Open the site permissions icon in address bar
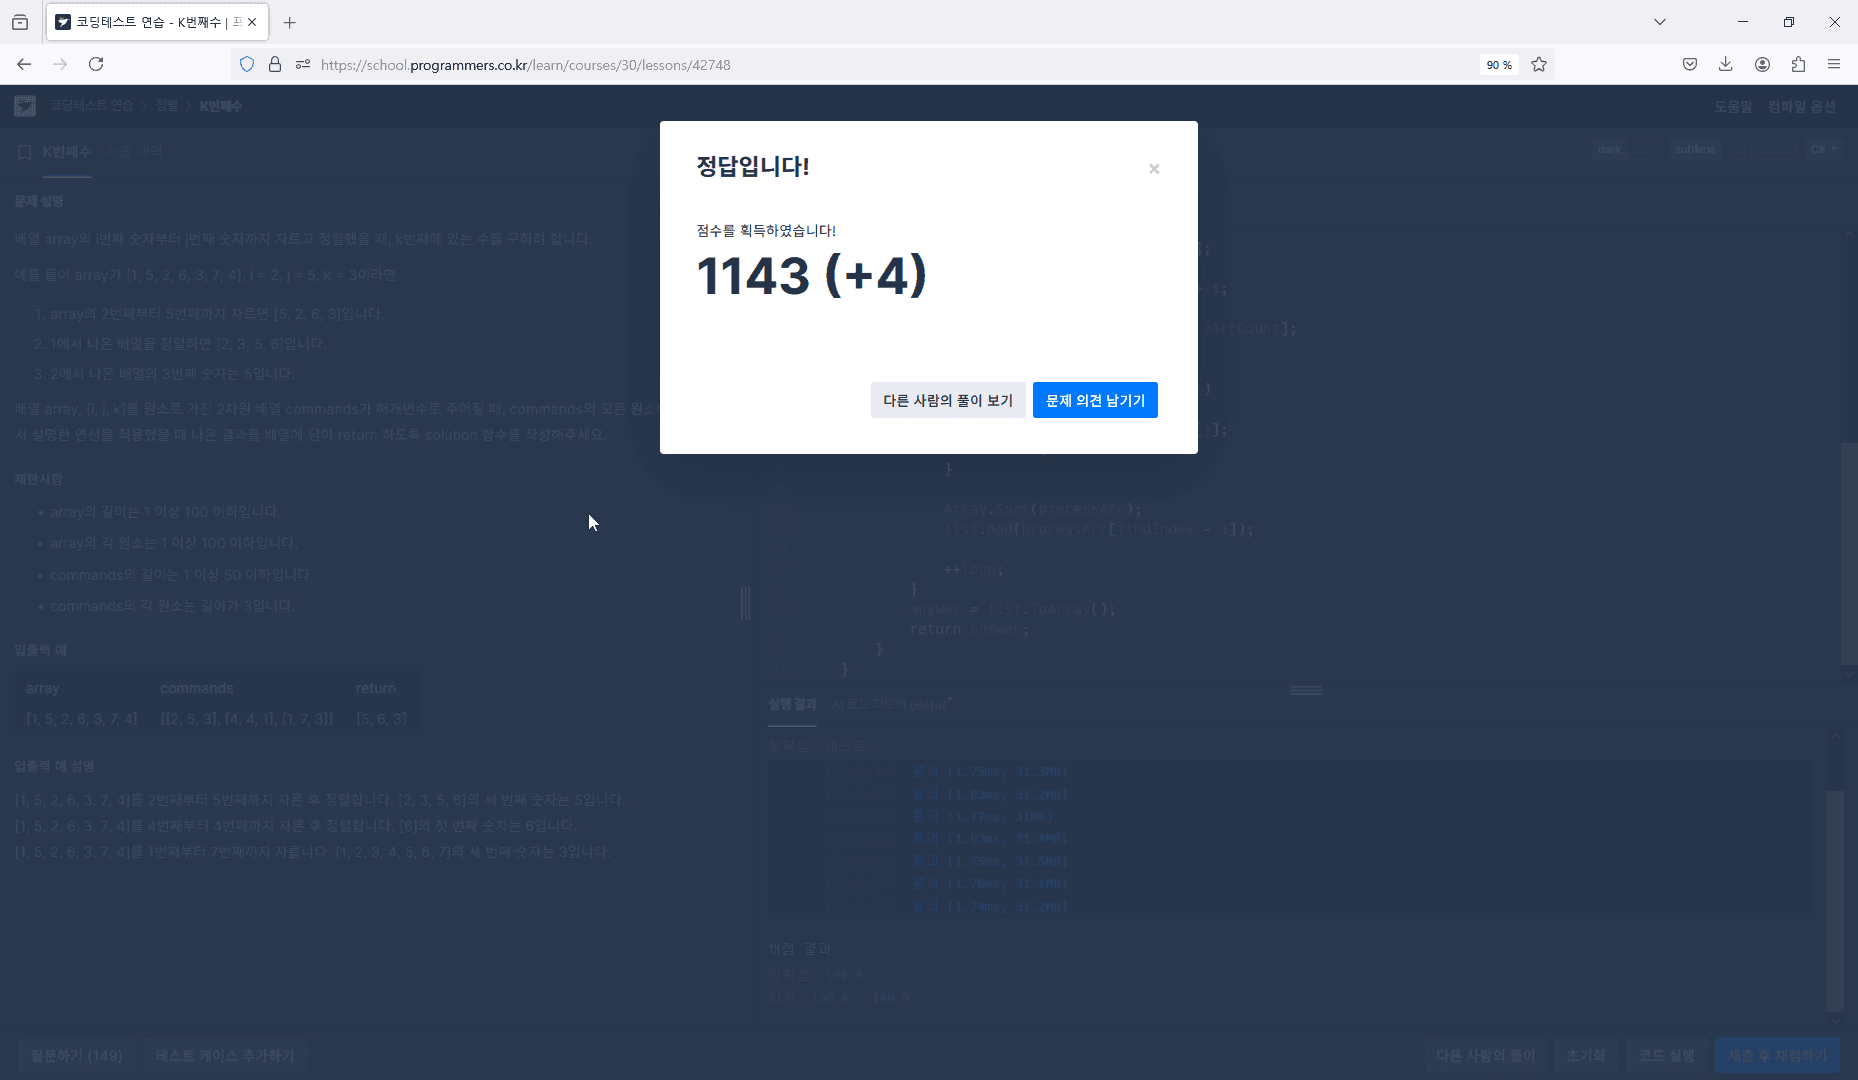1858x1080 pixels. [303, 64]
